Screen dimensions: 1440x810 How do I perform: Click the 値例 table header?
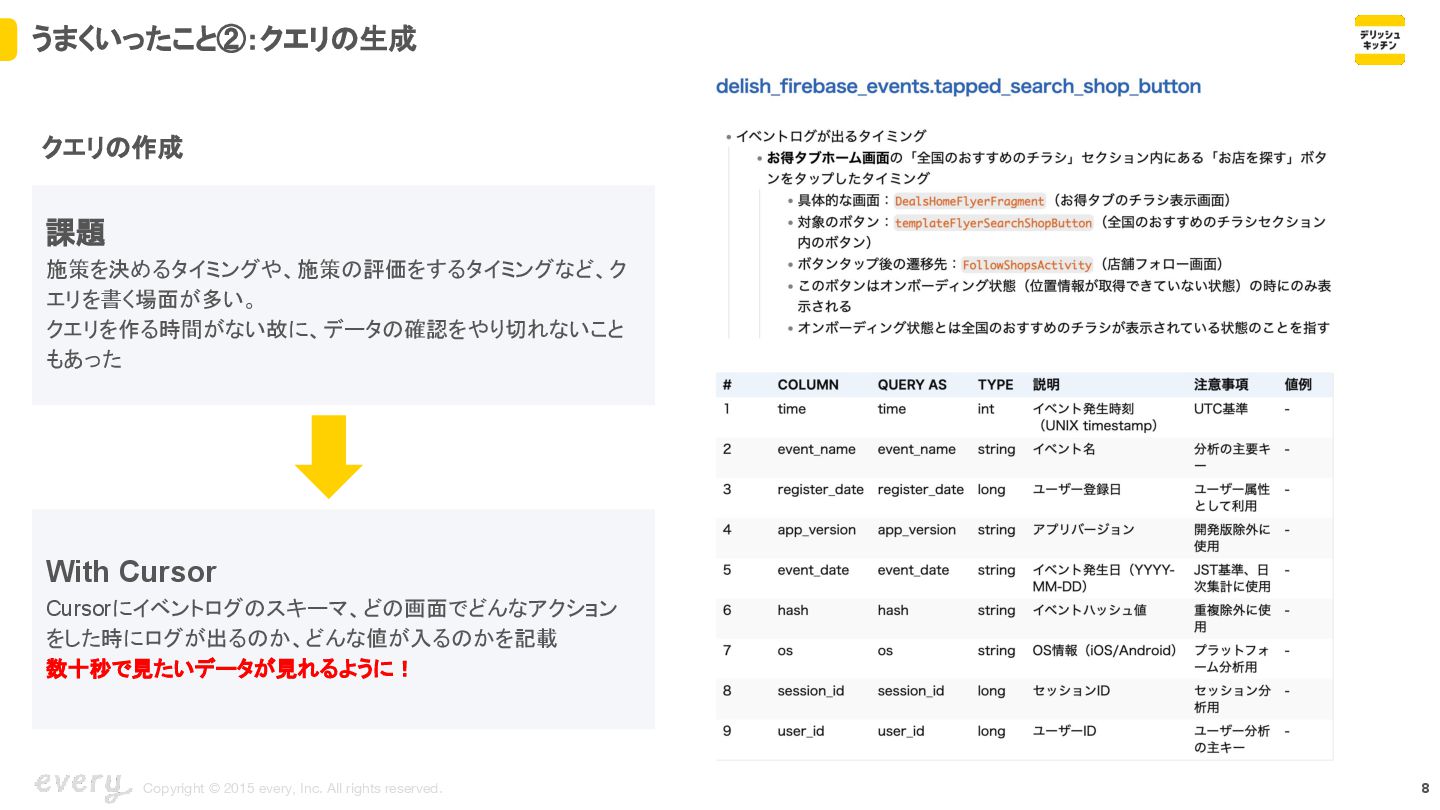pos(1298,385)
